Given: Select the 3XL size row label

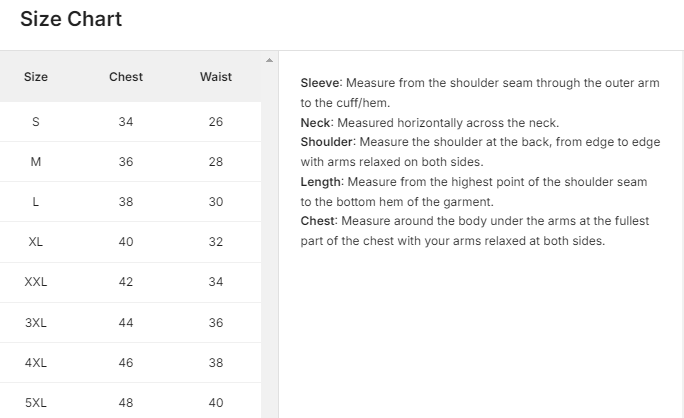Looking at the screenshot, I should coord(36,323).
